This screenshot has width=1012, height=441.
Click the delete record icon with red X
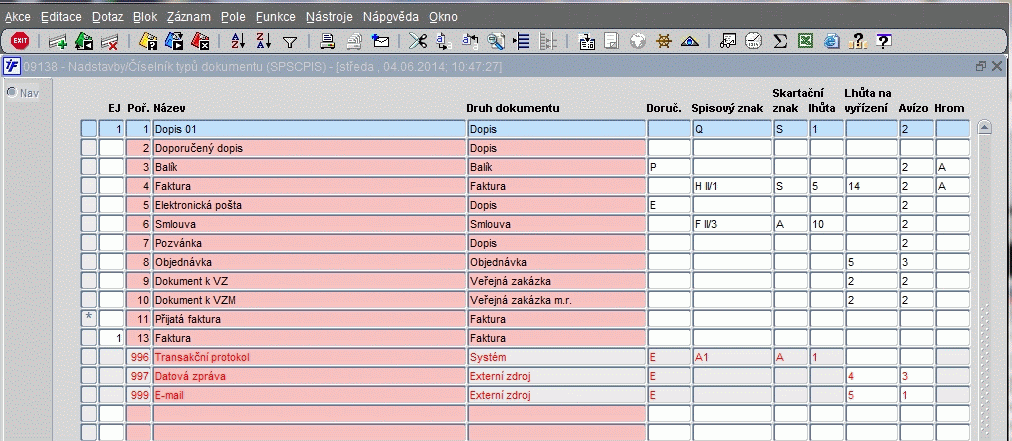(x=110, y=43)
